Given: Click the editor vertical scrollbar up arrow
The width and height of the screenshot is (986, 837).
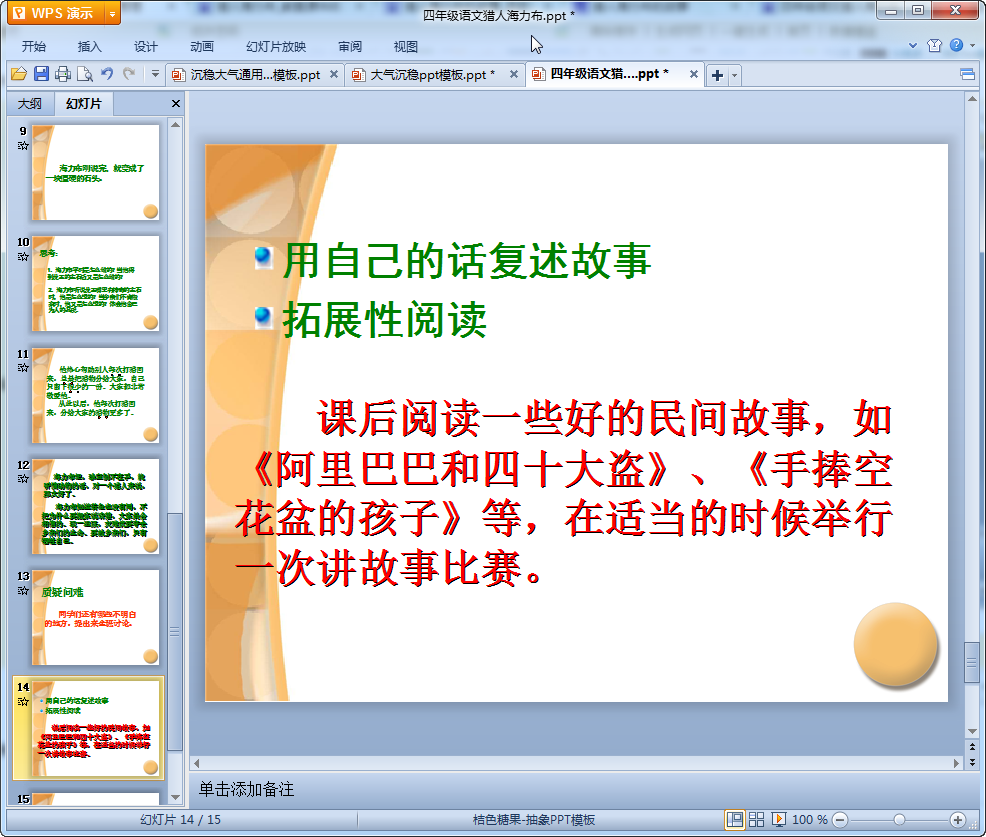Looking at the screenshot, I should coord(972,99).
